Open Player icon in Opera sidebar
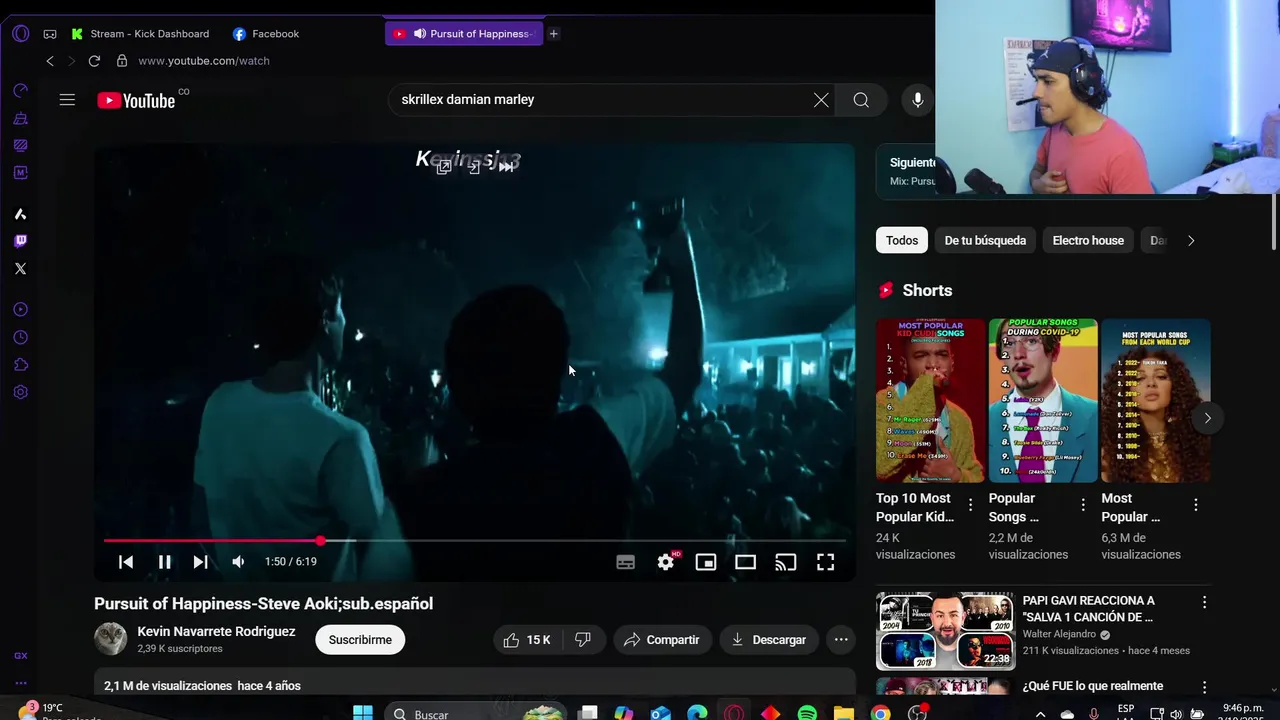 20,310
